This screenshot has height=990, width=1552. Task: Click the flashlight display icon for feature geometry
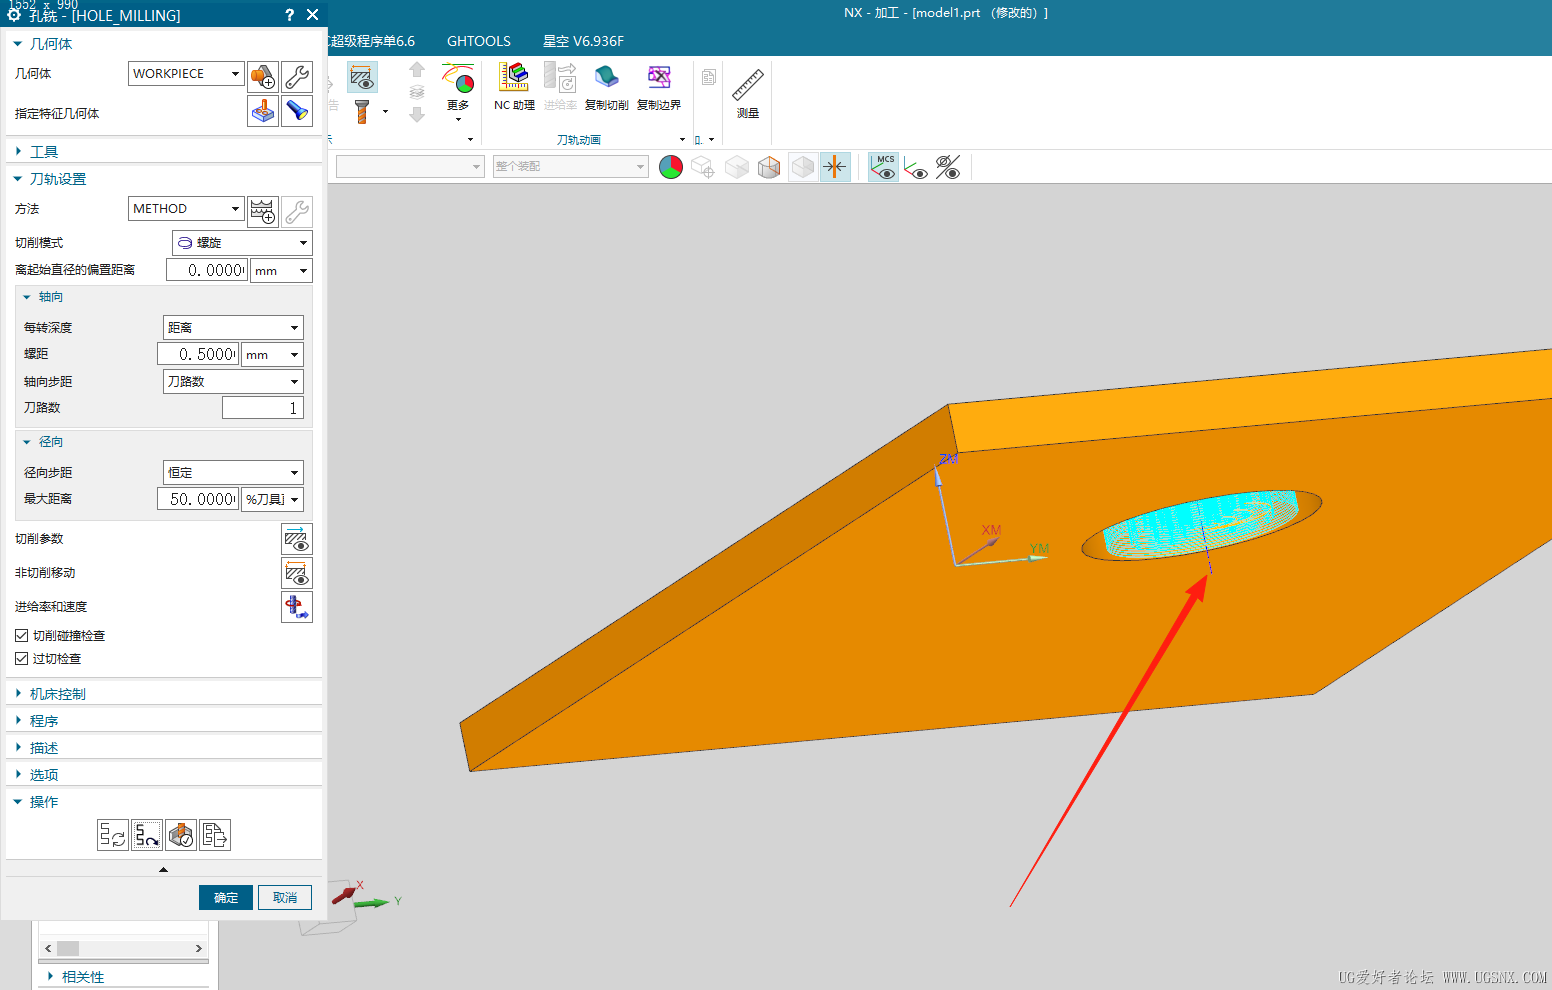click(x=297, y=111)
